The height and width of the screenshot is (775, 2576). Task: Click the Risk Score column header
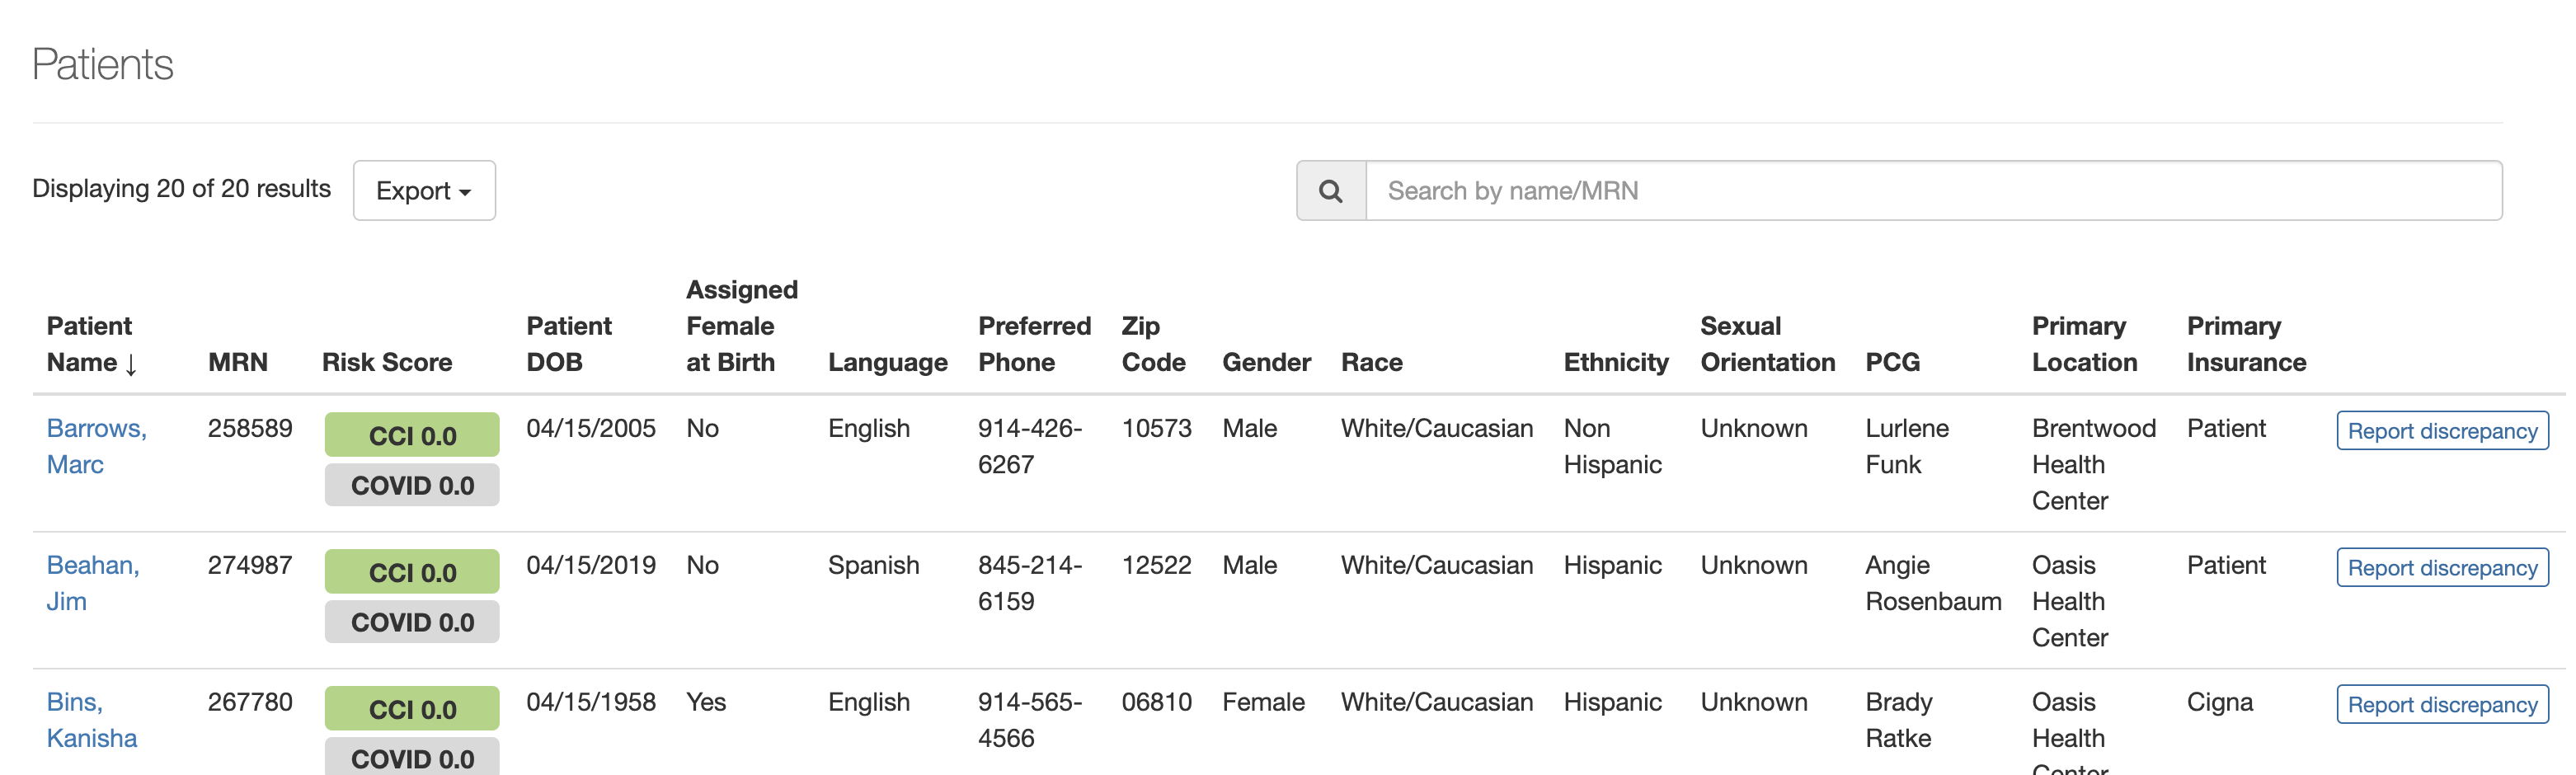coord(386,362)
